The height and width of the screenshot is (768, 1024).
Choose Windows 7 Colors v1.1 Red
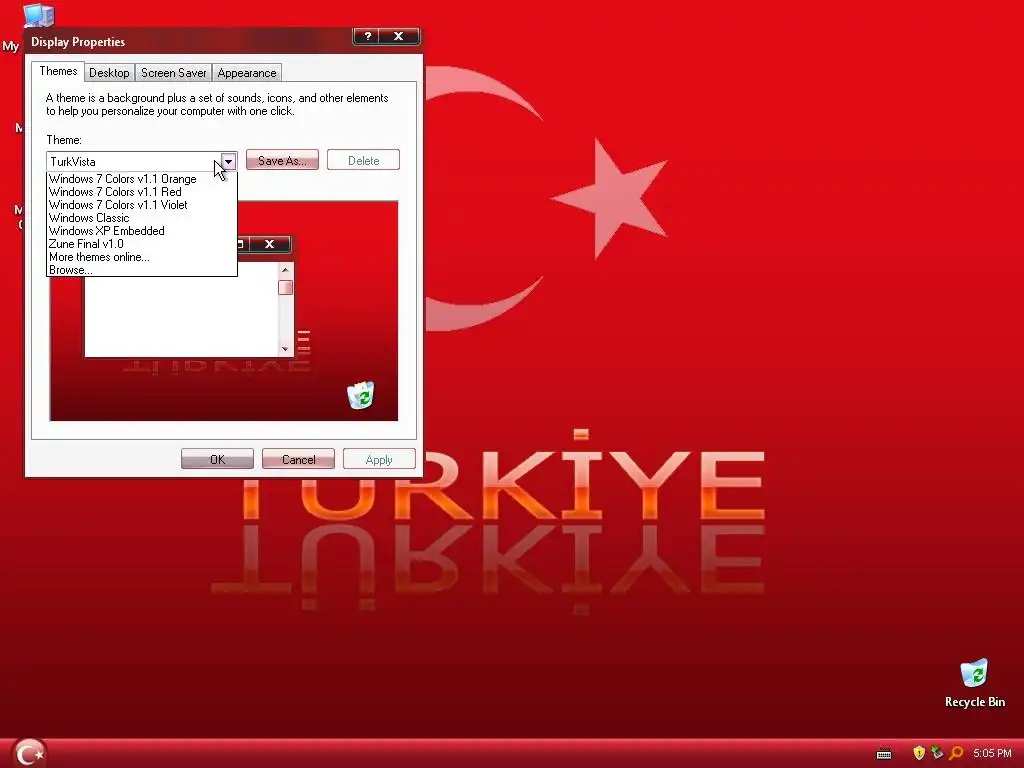pyautogui.click(x=142, y=192)
